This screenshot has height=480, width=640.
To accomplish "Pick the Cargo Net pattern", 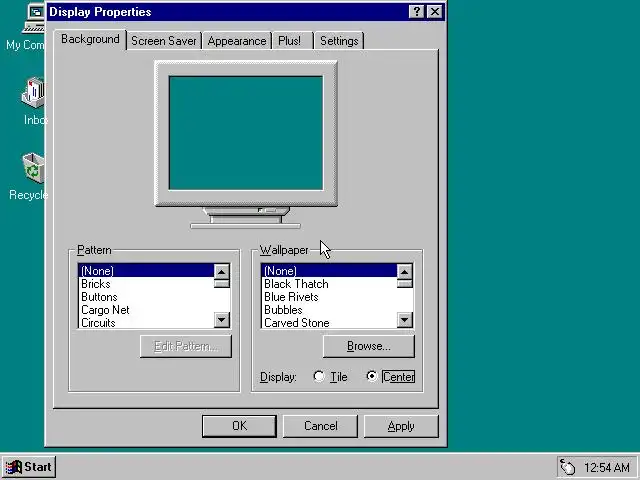I will 146,310.
